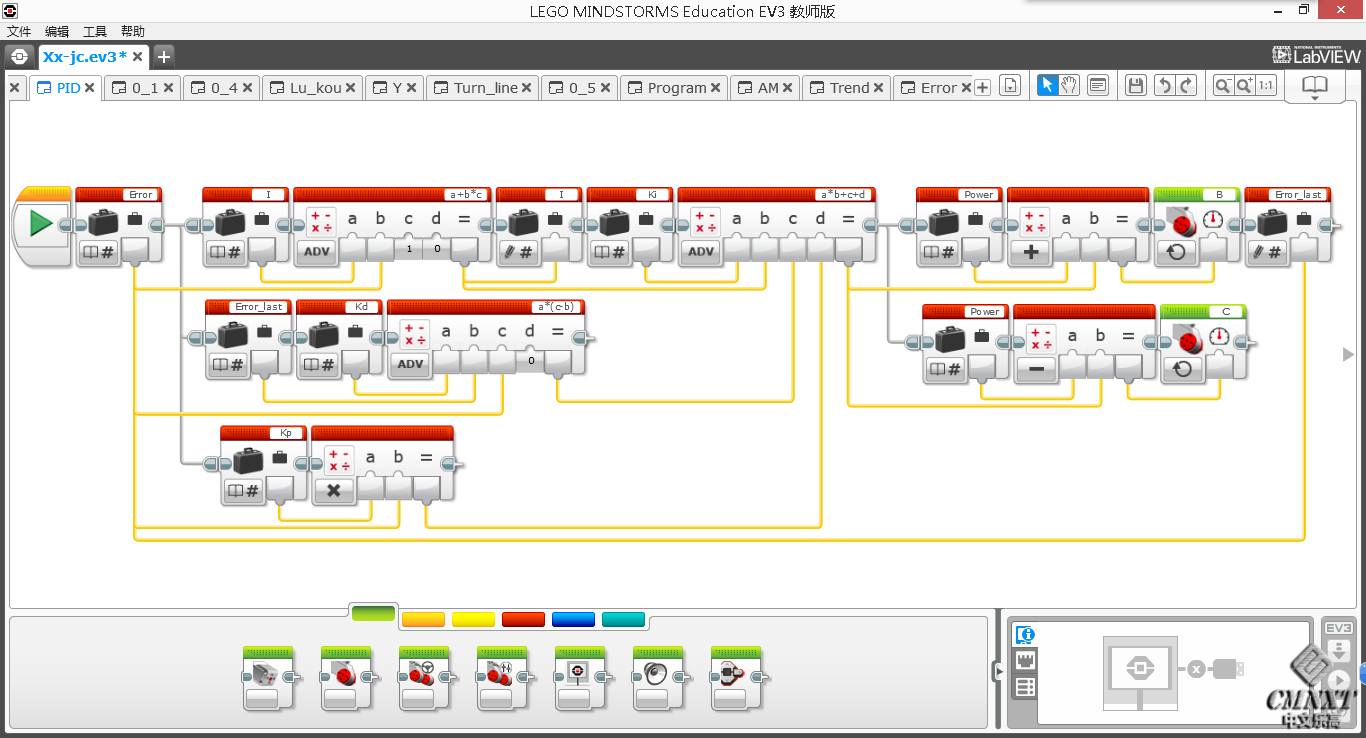Select variable name Error_last write block
Image resolution: width=1366 pixels, height=738 pixels.
click(1298, 195)
